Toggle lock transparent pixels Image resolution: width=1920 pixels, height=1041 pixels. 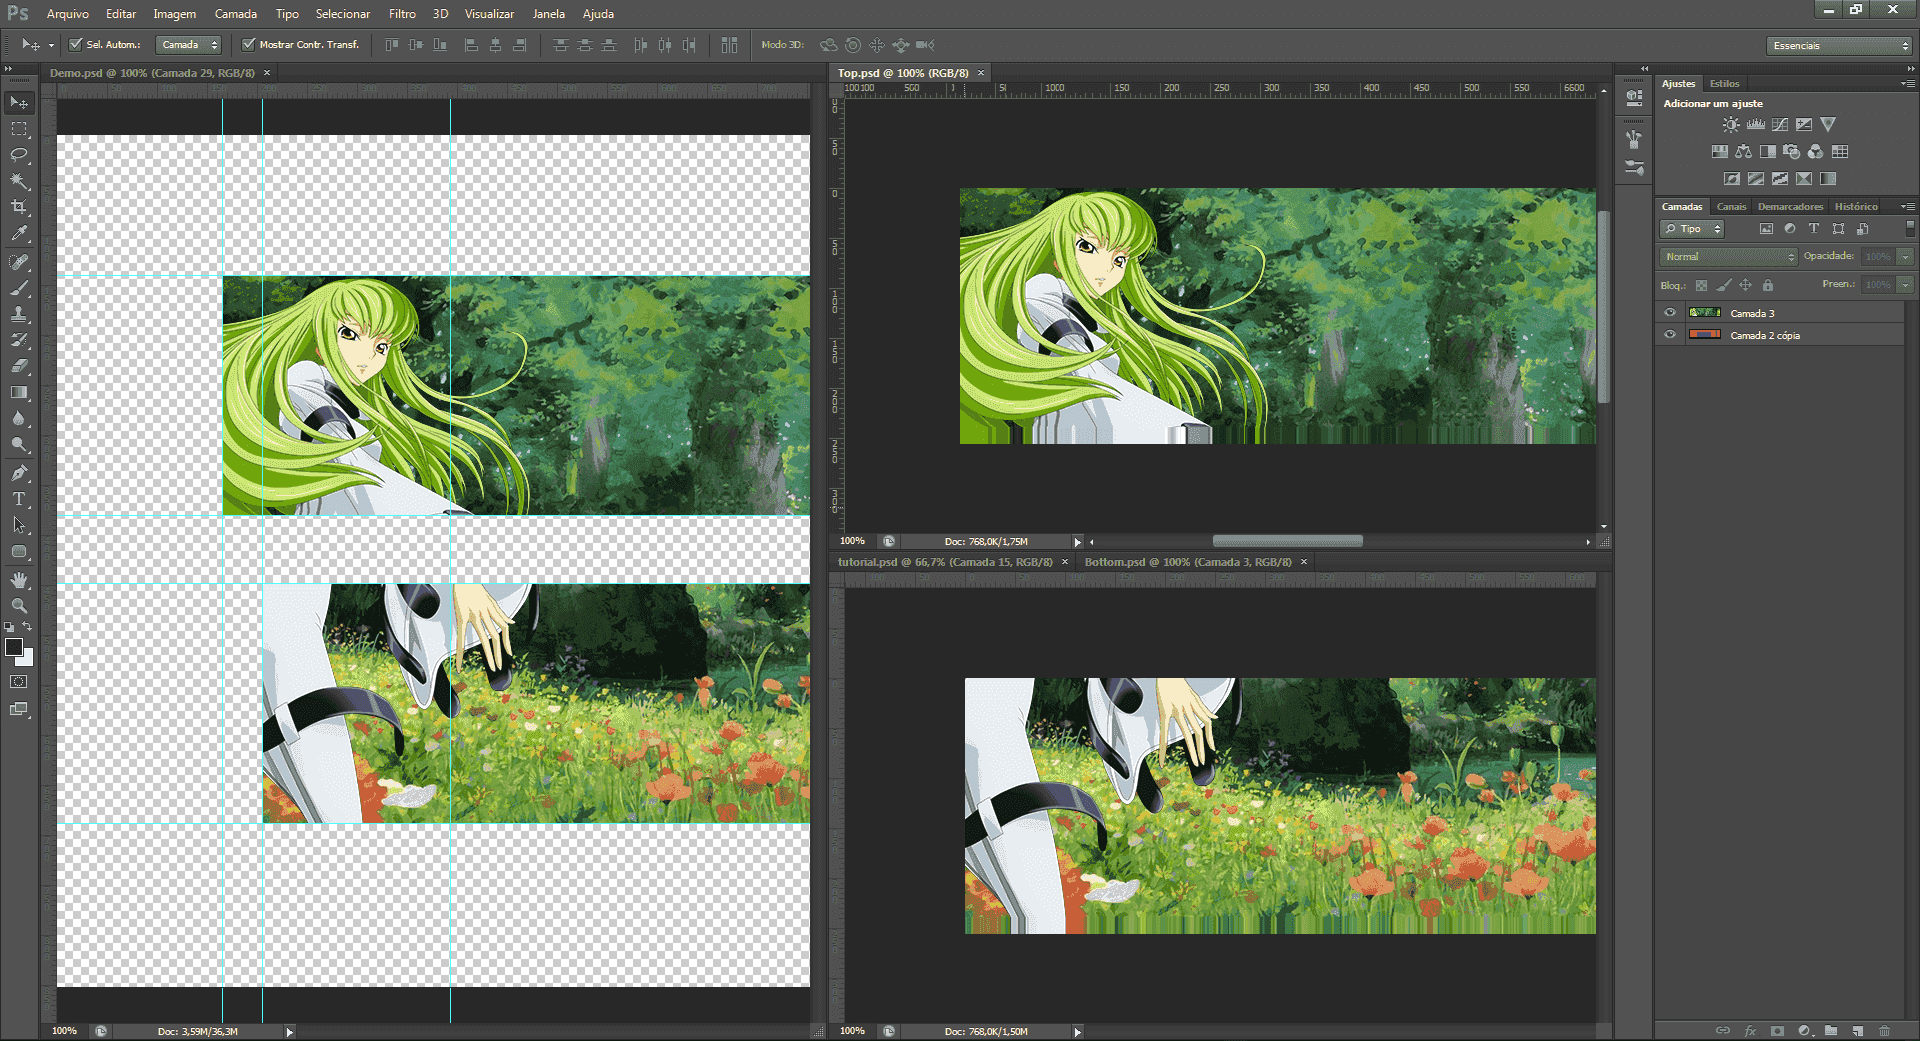pos(1701,285)
